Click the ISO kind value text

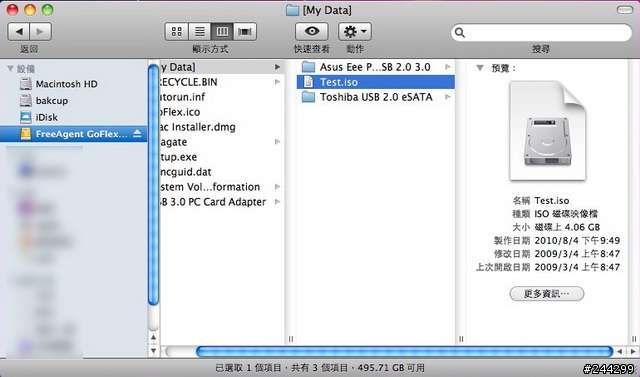[566, 214]
